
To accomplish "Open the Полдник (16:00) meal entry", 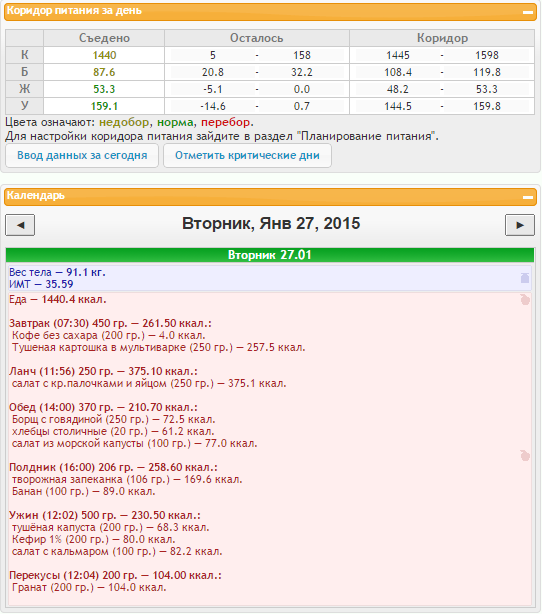I will tap(113, 467).
